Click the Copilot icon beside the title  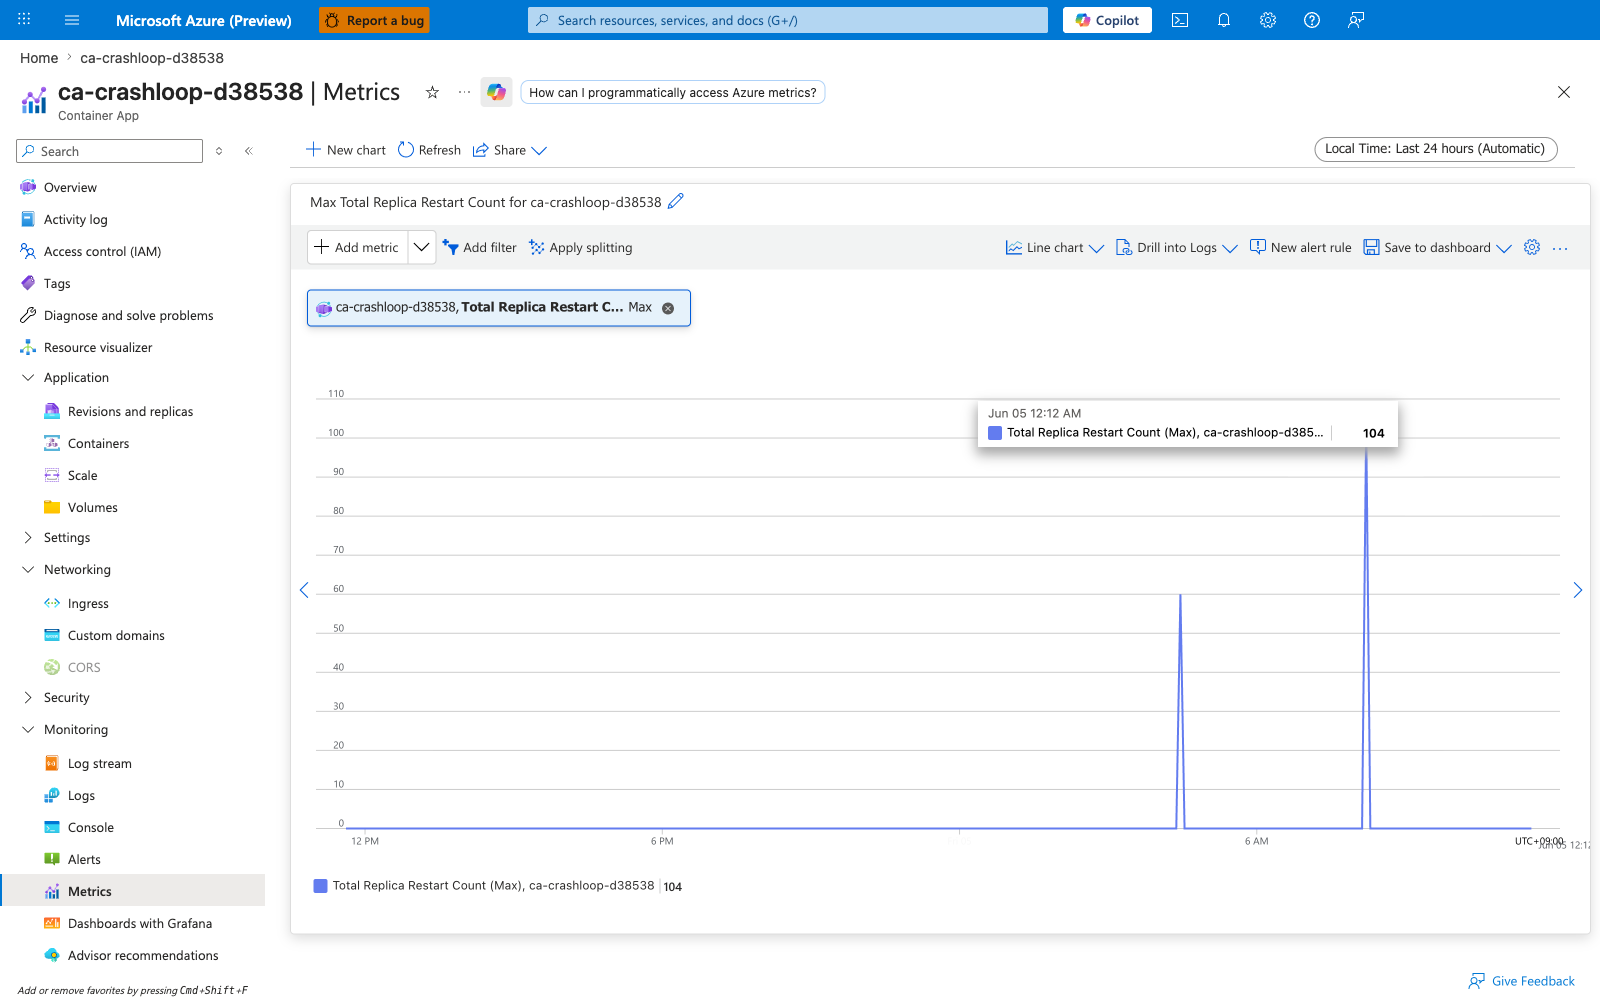(496, 92)
